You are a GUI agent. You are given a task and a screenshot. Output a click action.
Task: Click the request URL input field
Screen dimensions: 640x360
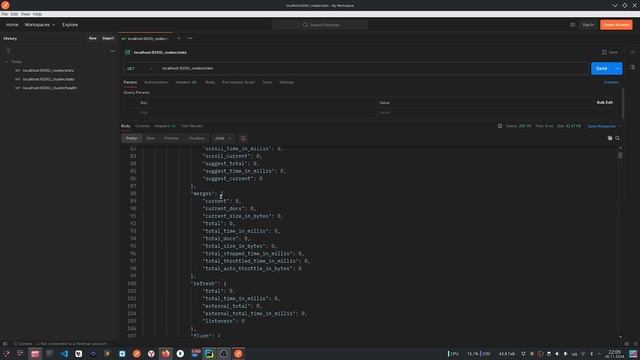pyautogui.click(x=373, y=69)
